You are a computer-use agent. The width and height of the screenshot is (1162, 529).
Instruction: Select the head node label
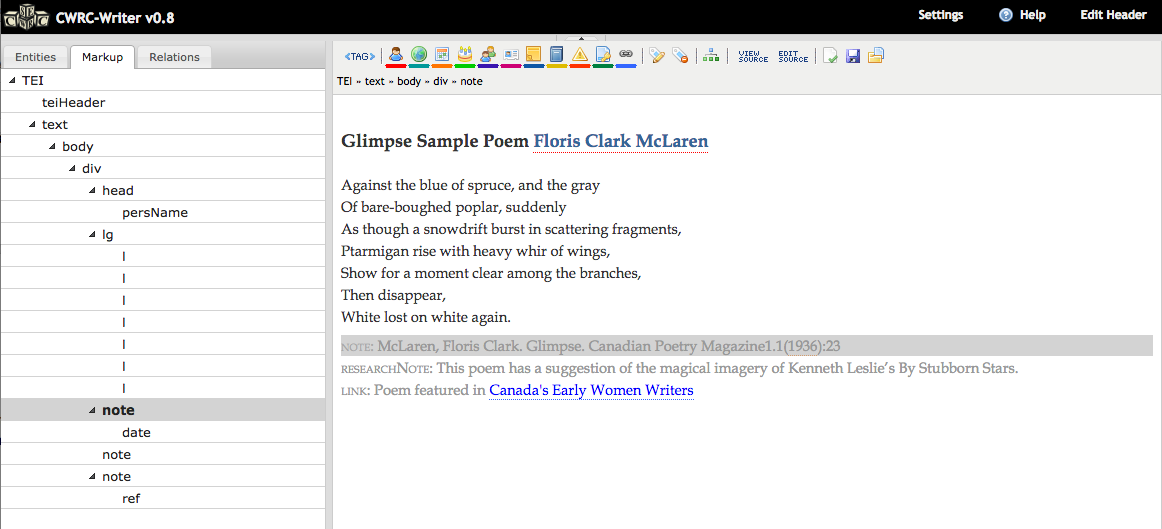tap(118, 190)
